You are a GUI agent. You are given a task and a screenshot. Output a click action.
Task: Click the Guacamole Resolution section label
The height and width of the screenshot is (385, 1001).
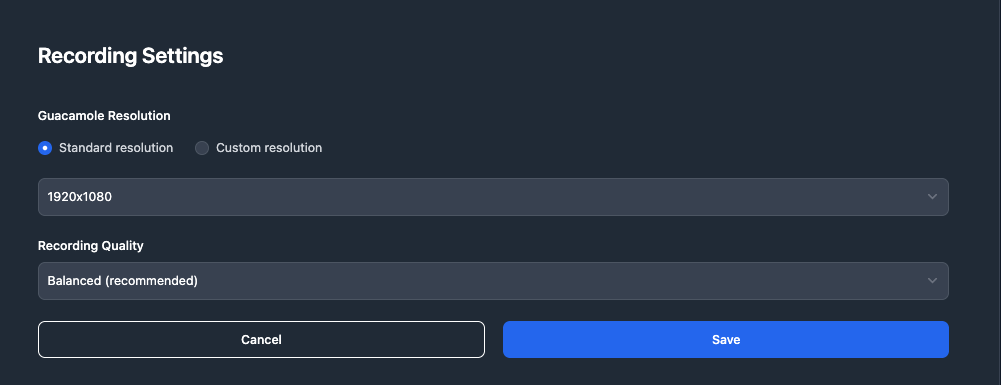[104, 116]
